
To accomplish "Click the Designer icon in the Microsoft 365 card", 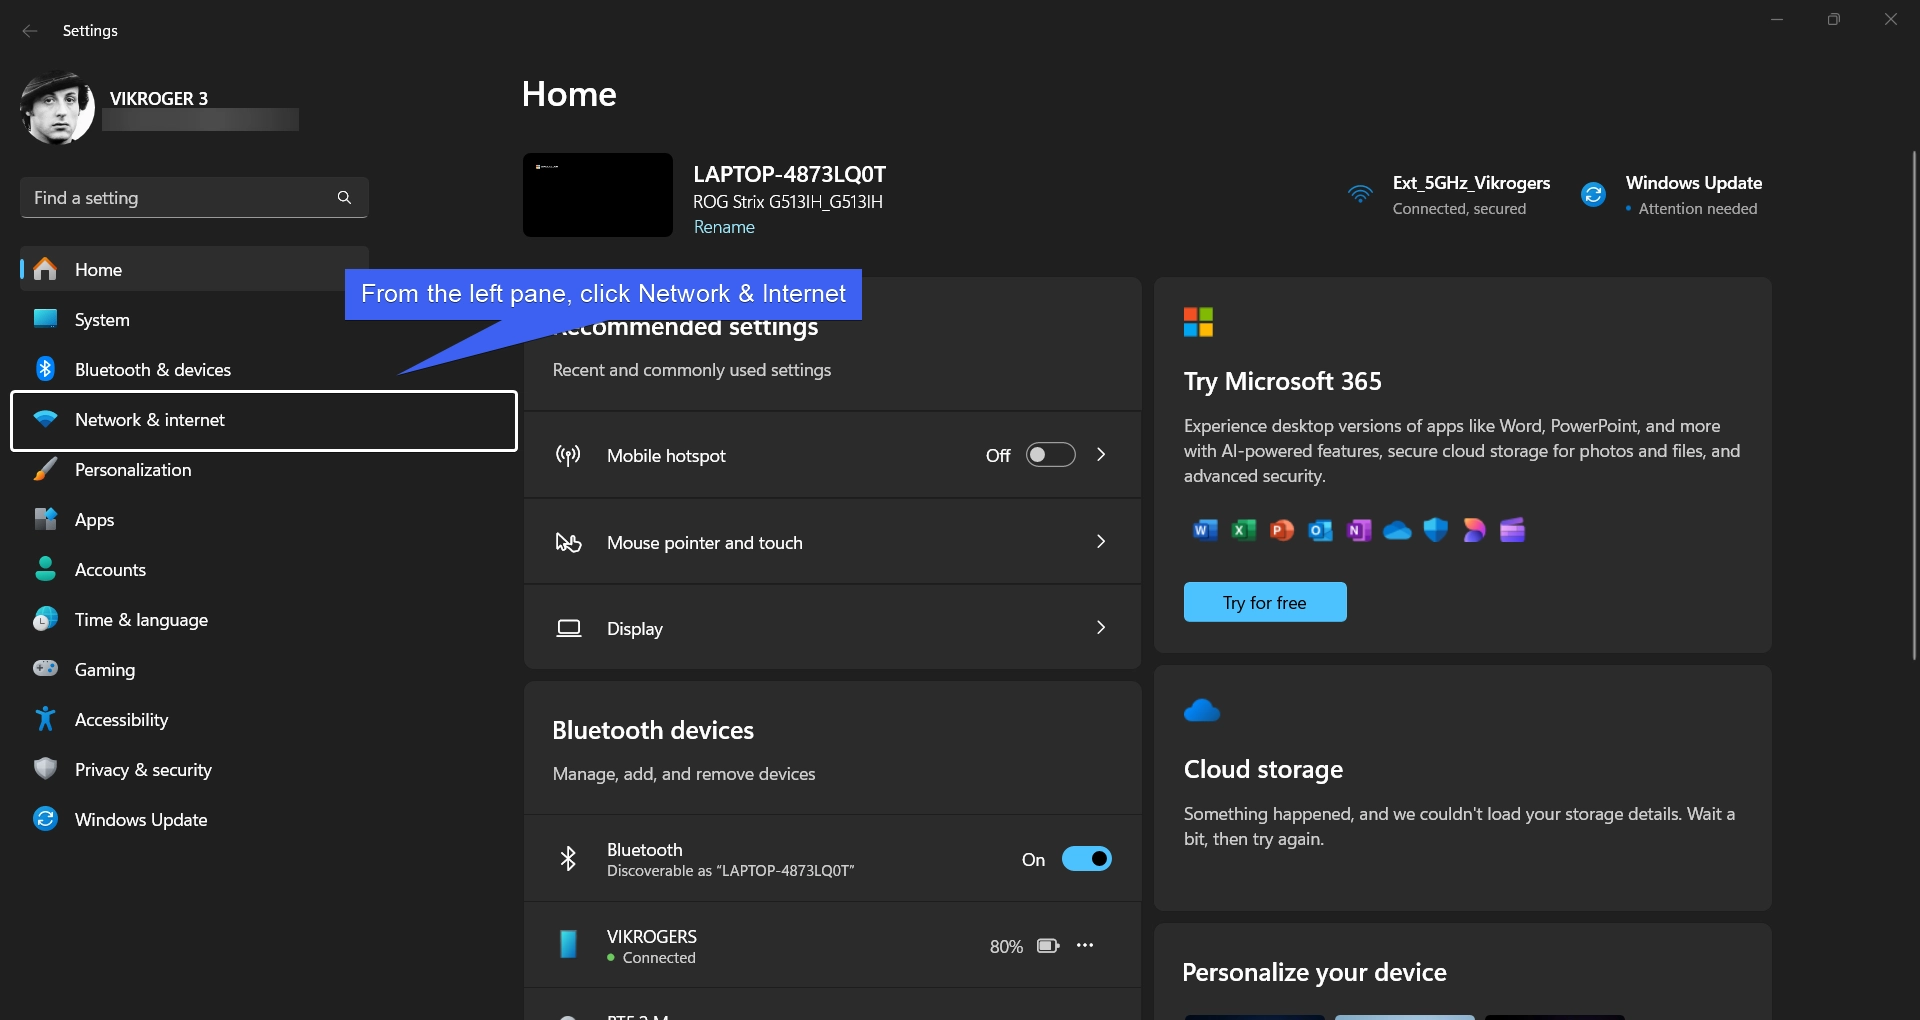I will [x=1474, y=530].
